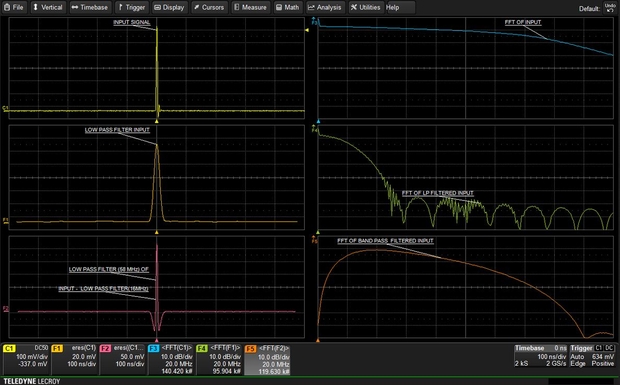The width and height of the screenshot is (620, 385).
Task: Open the Cursors menu
Action: (x=209, y=7)
